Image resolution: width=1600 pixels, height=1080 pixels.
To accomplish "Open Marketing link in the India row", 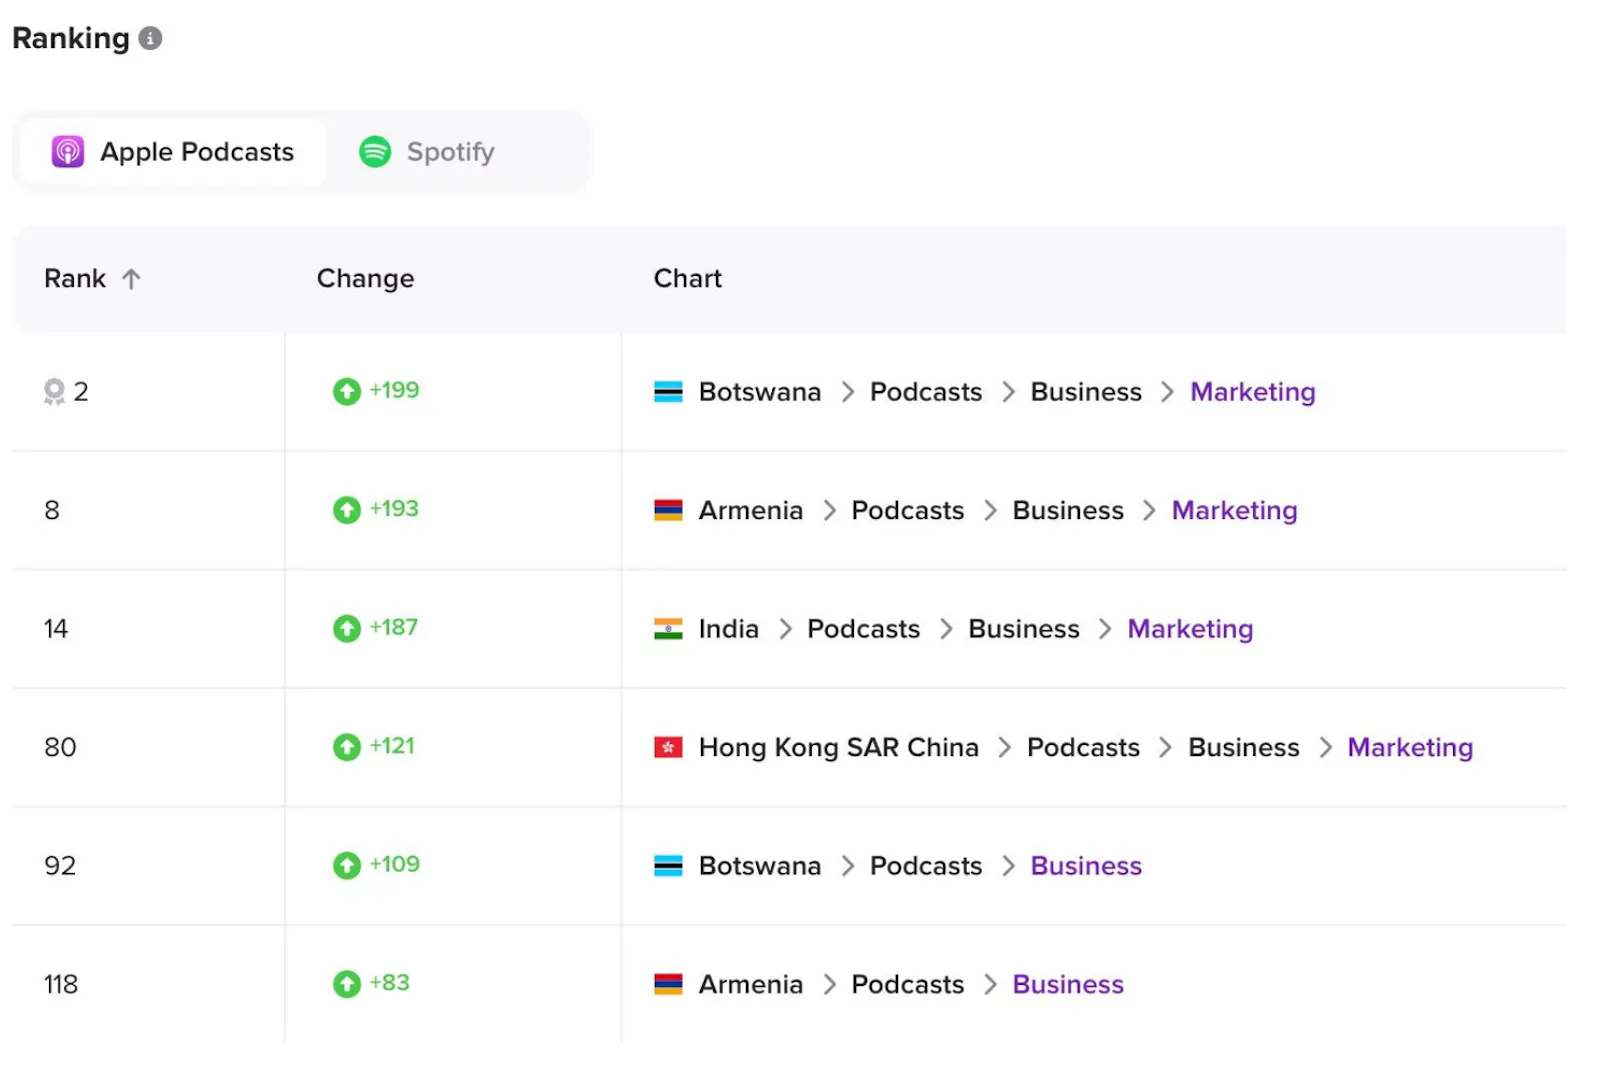I will click(1190, 629).
